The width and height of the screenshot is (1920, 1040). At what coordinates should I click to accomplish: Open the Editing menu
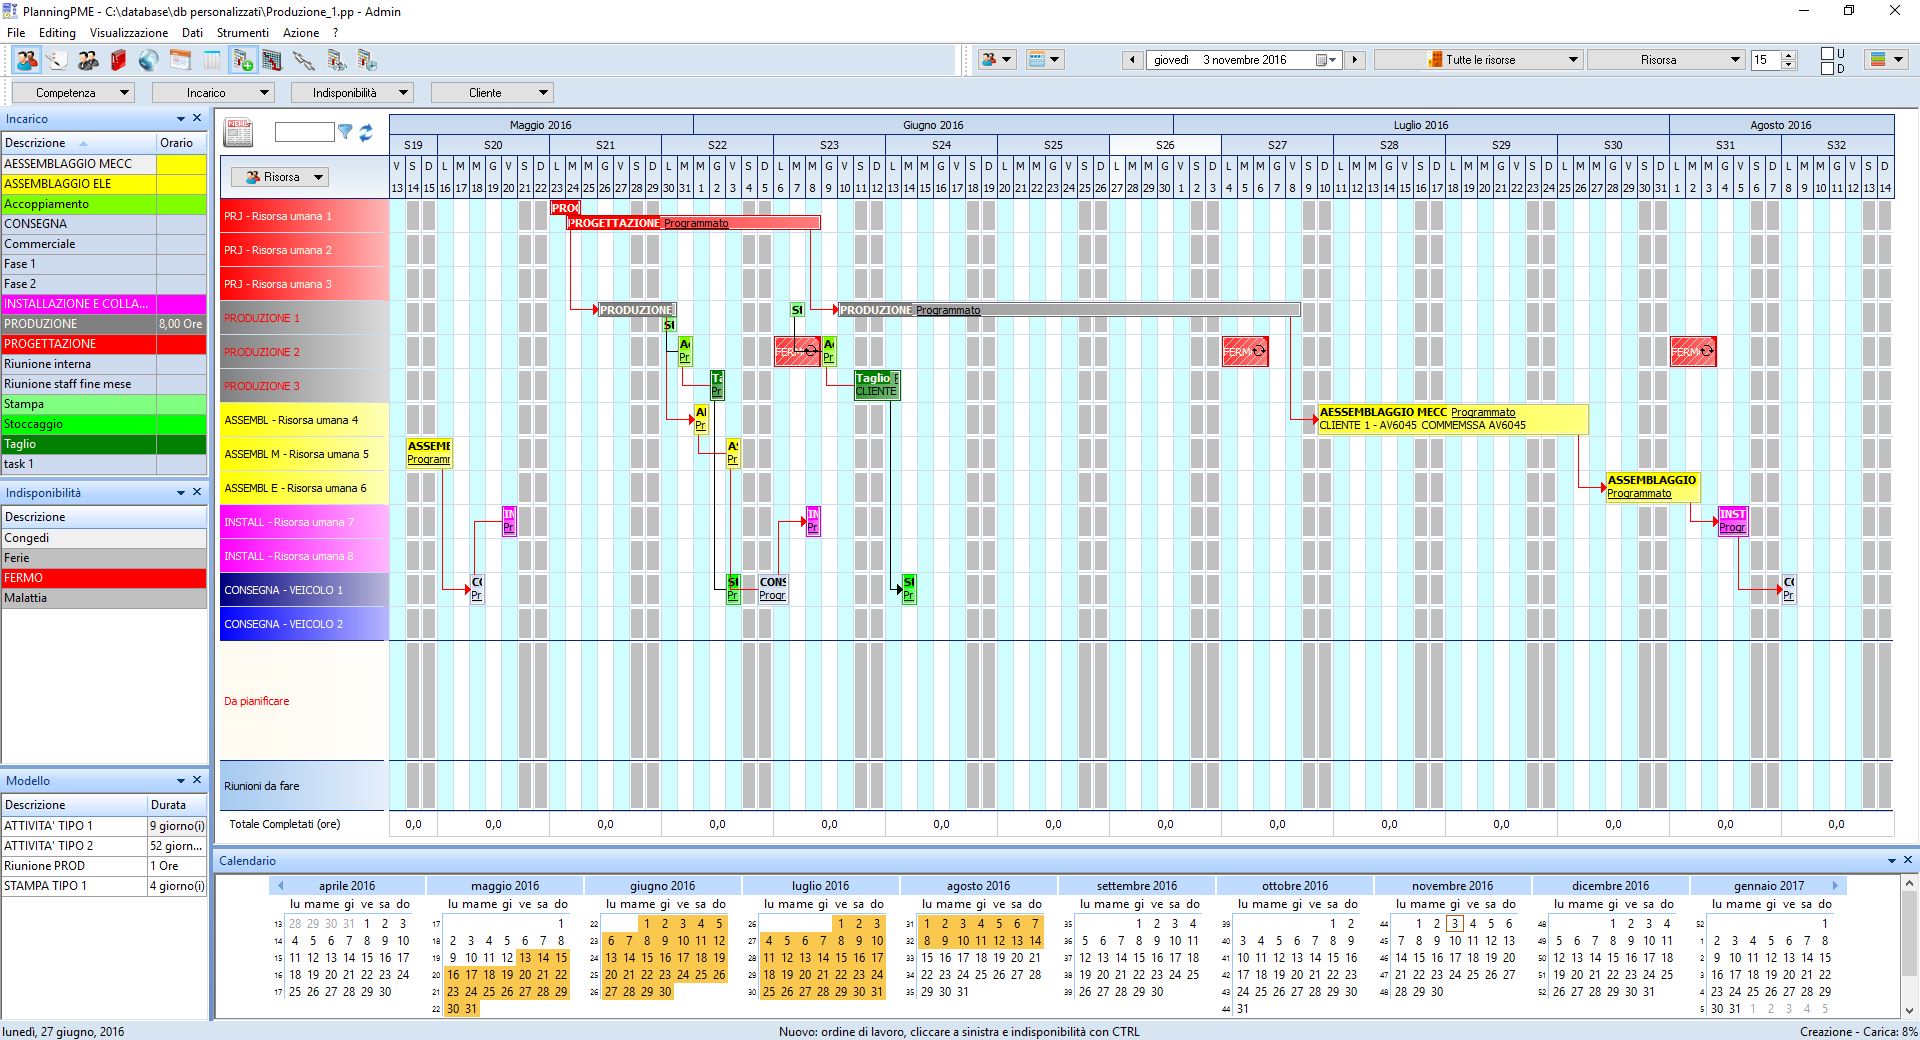click(x=57, y=33)
